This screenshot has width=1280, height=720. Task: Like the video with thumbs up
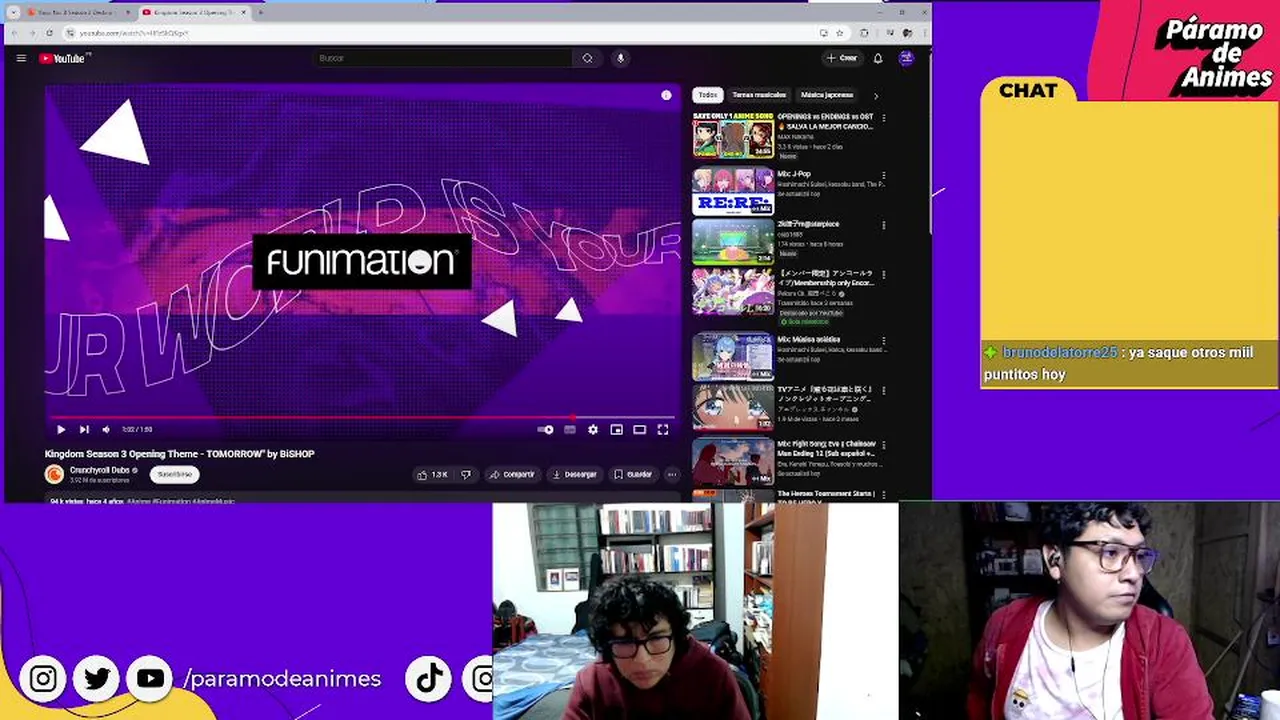coord(432,474)
